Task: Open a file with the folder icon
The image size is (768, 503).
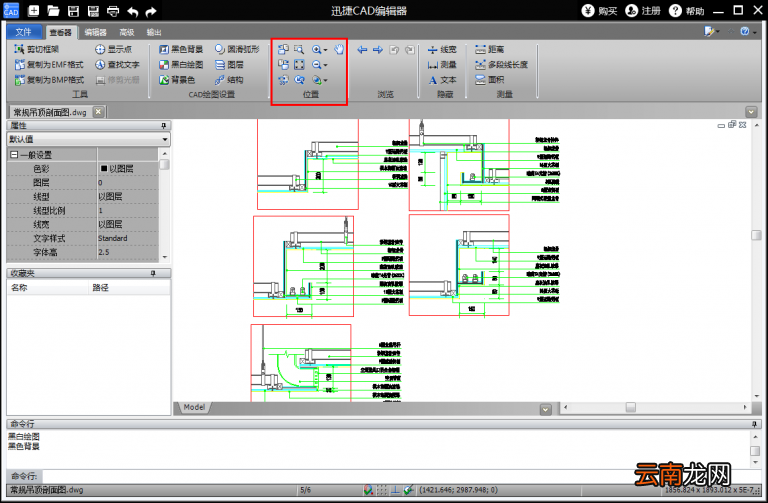Action: [x=53, y=11]
